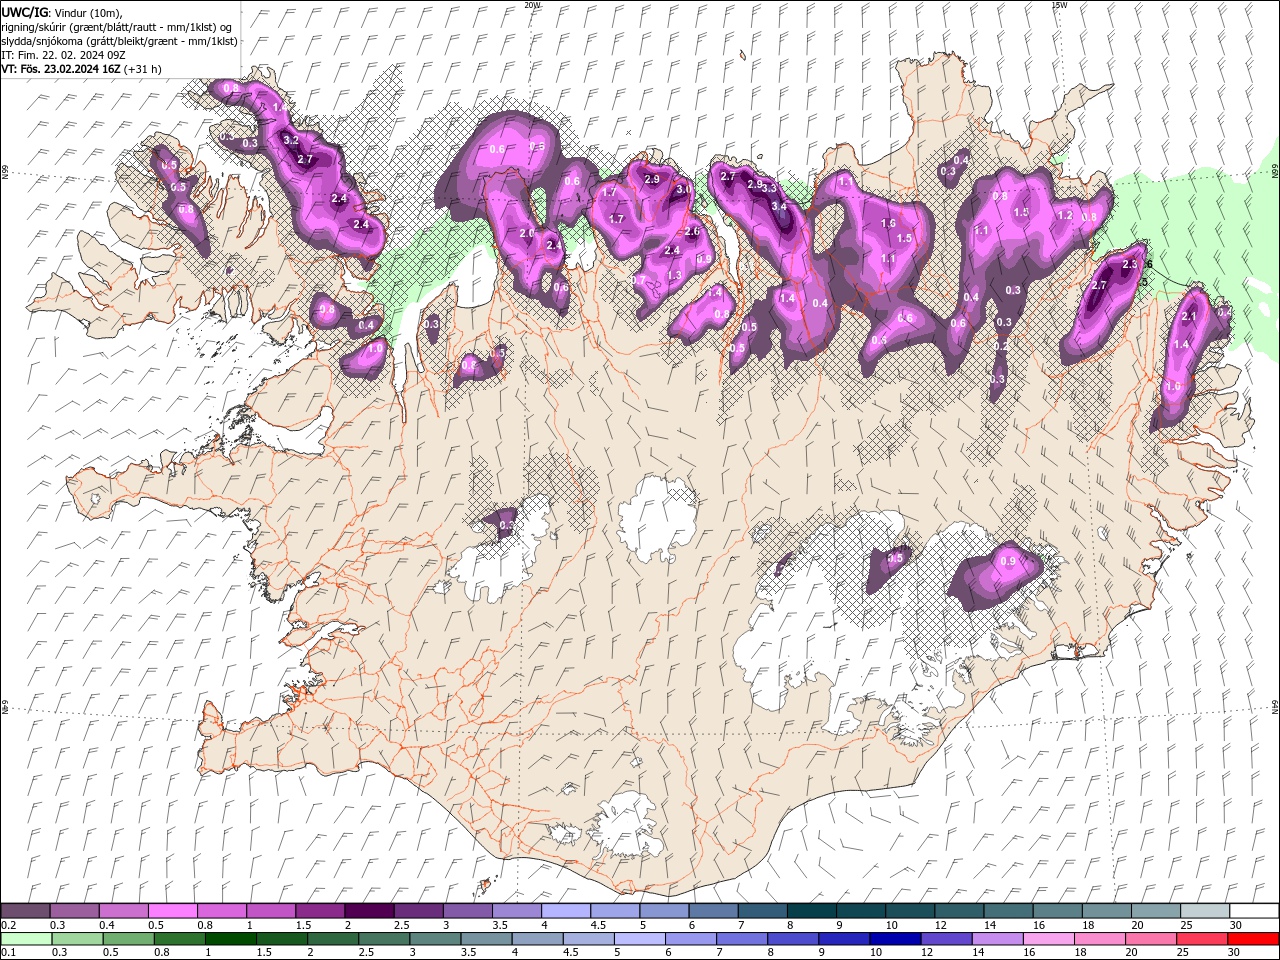1280x960 pixels.
Task: Click the 64N latitude label at the map's right edge
Action: tap(1275, 706)
